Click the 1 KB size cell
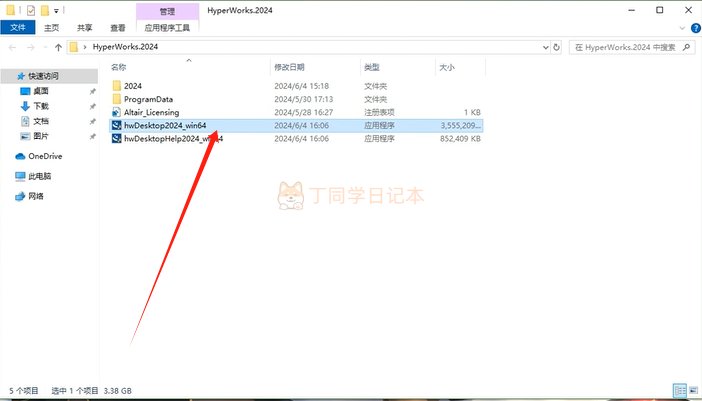Viewport: 702px width, 401px height. tap(472, 112)
